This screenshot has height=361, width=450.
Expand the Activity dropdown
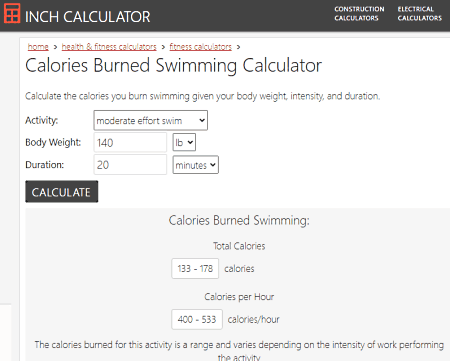coord(151,120)
